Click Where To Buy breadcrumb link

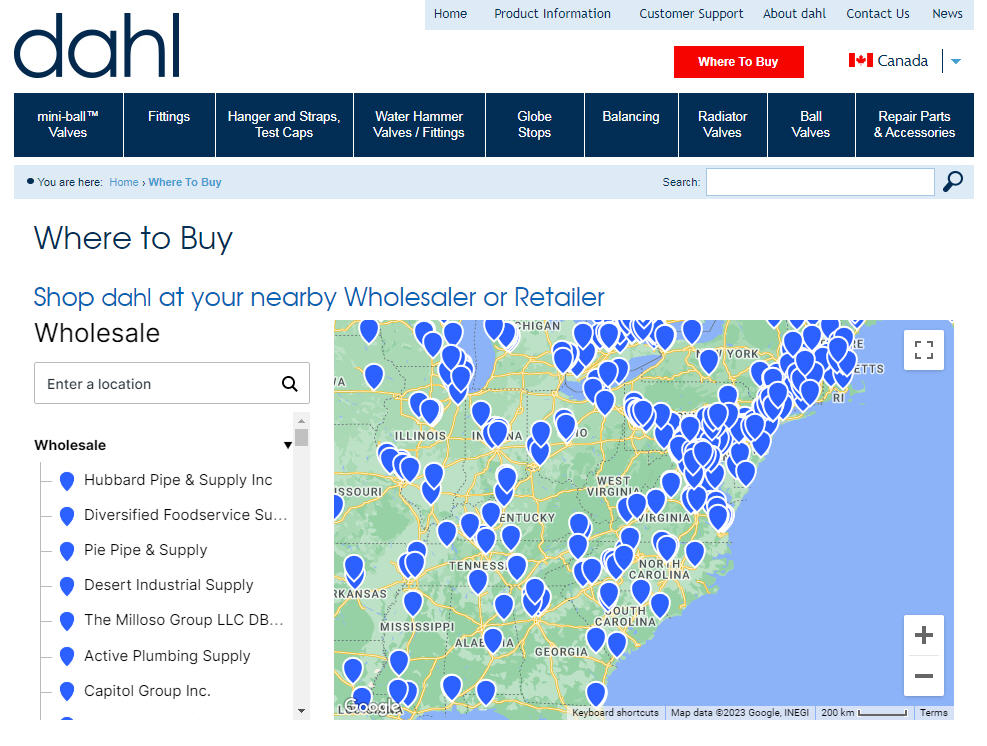[185, 182]
